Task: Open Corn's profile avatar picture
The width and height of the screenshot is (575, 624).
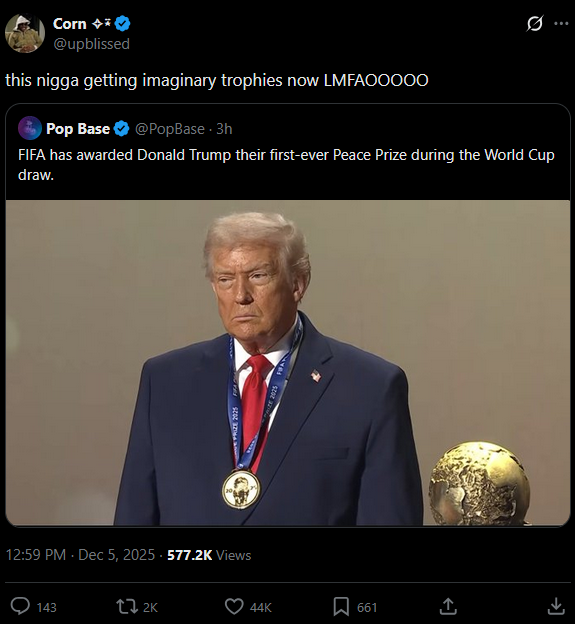Action: [25, 33]
